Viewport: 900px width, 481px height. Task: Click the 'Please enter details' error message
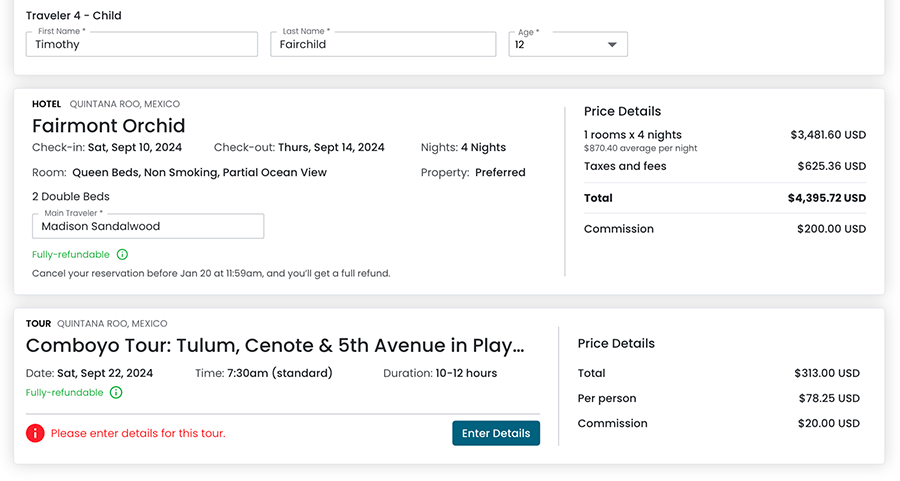pos(138,433)
